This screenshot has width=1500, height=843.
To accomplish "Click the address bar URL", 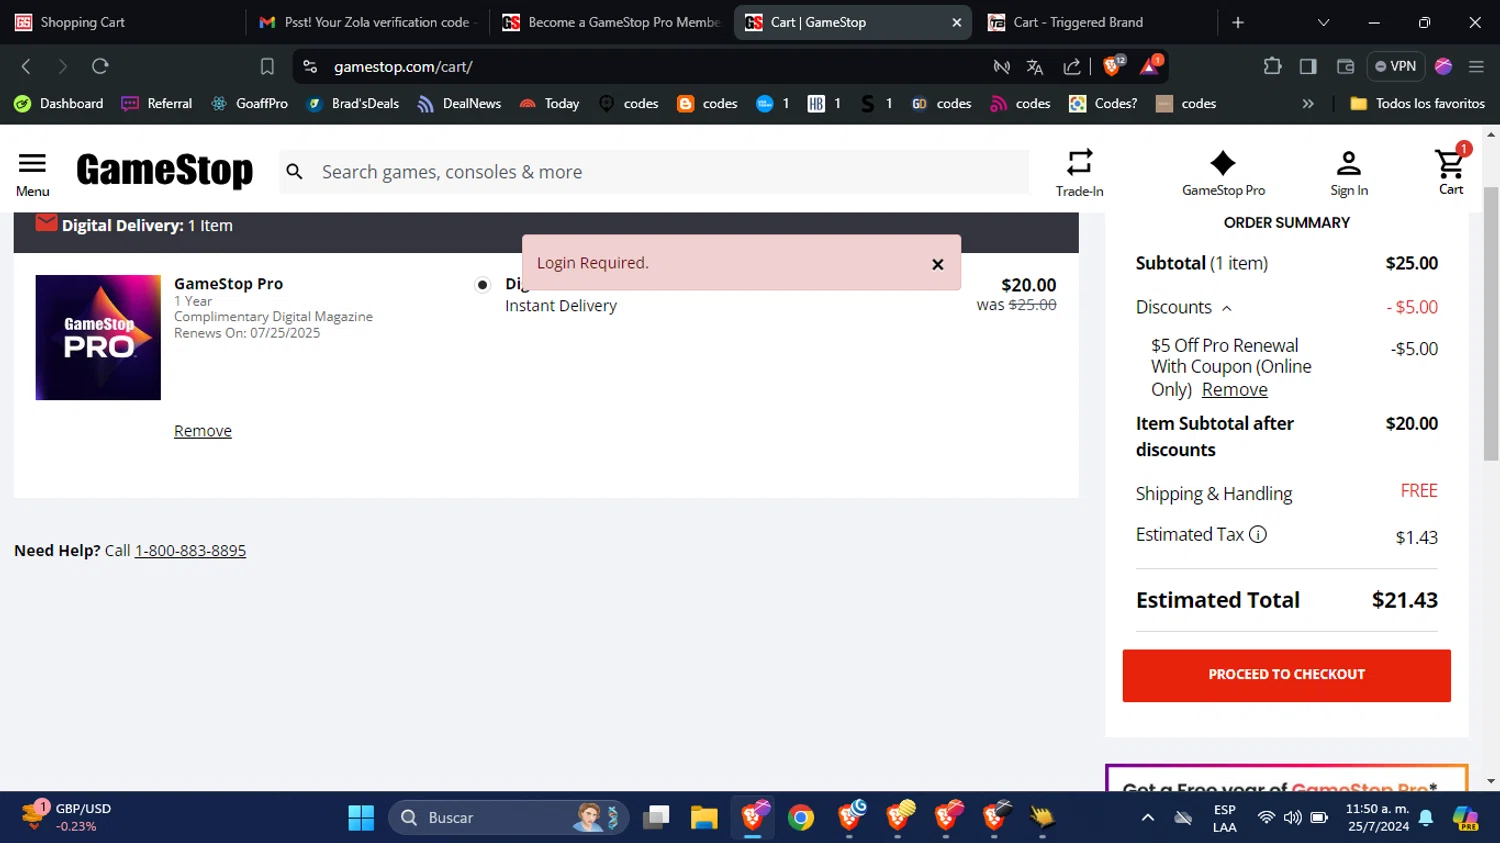I will click(x=403, y=66).
